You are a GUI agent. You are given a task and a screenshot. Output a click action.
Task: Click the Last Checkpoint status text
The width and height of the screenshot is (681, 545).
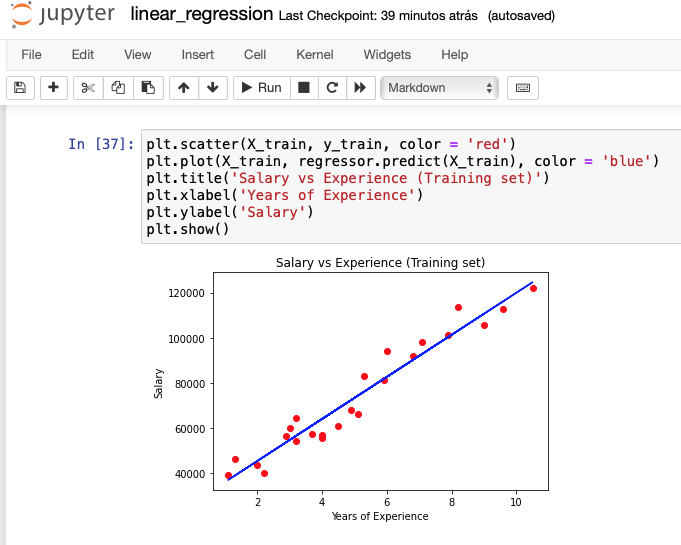(x=378, y=16)
